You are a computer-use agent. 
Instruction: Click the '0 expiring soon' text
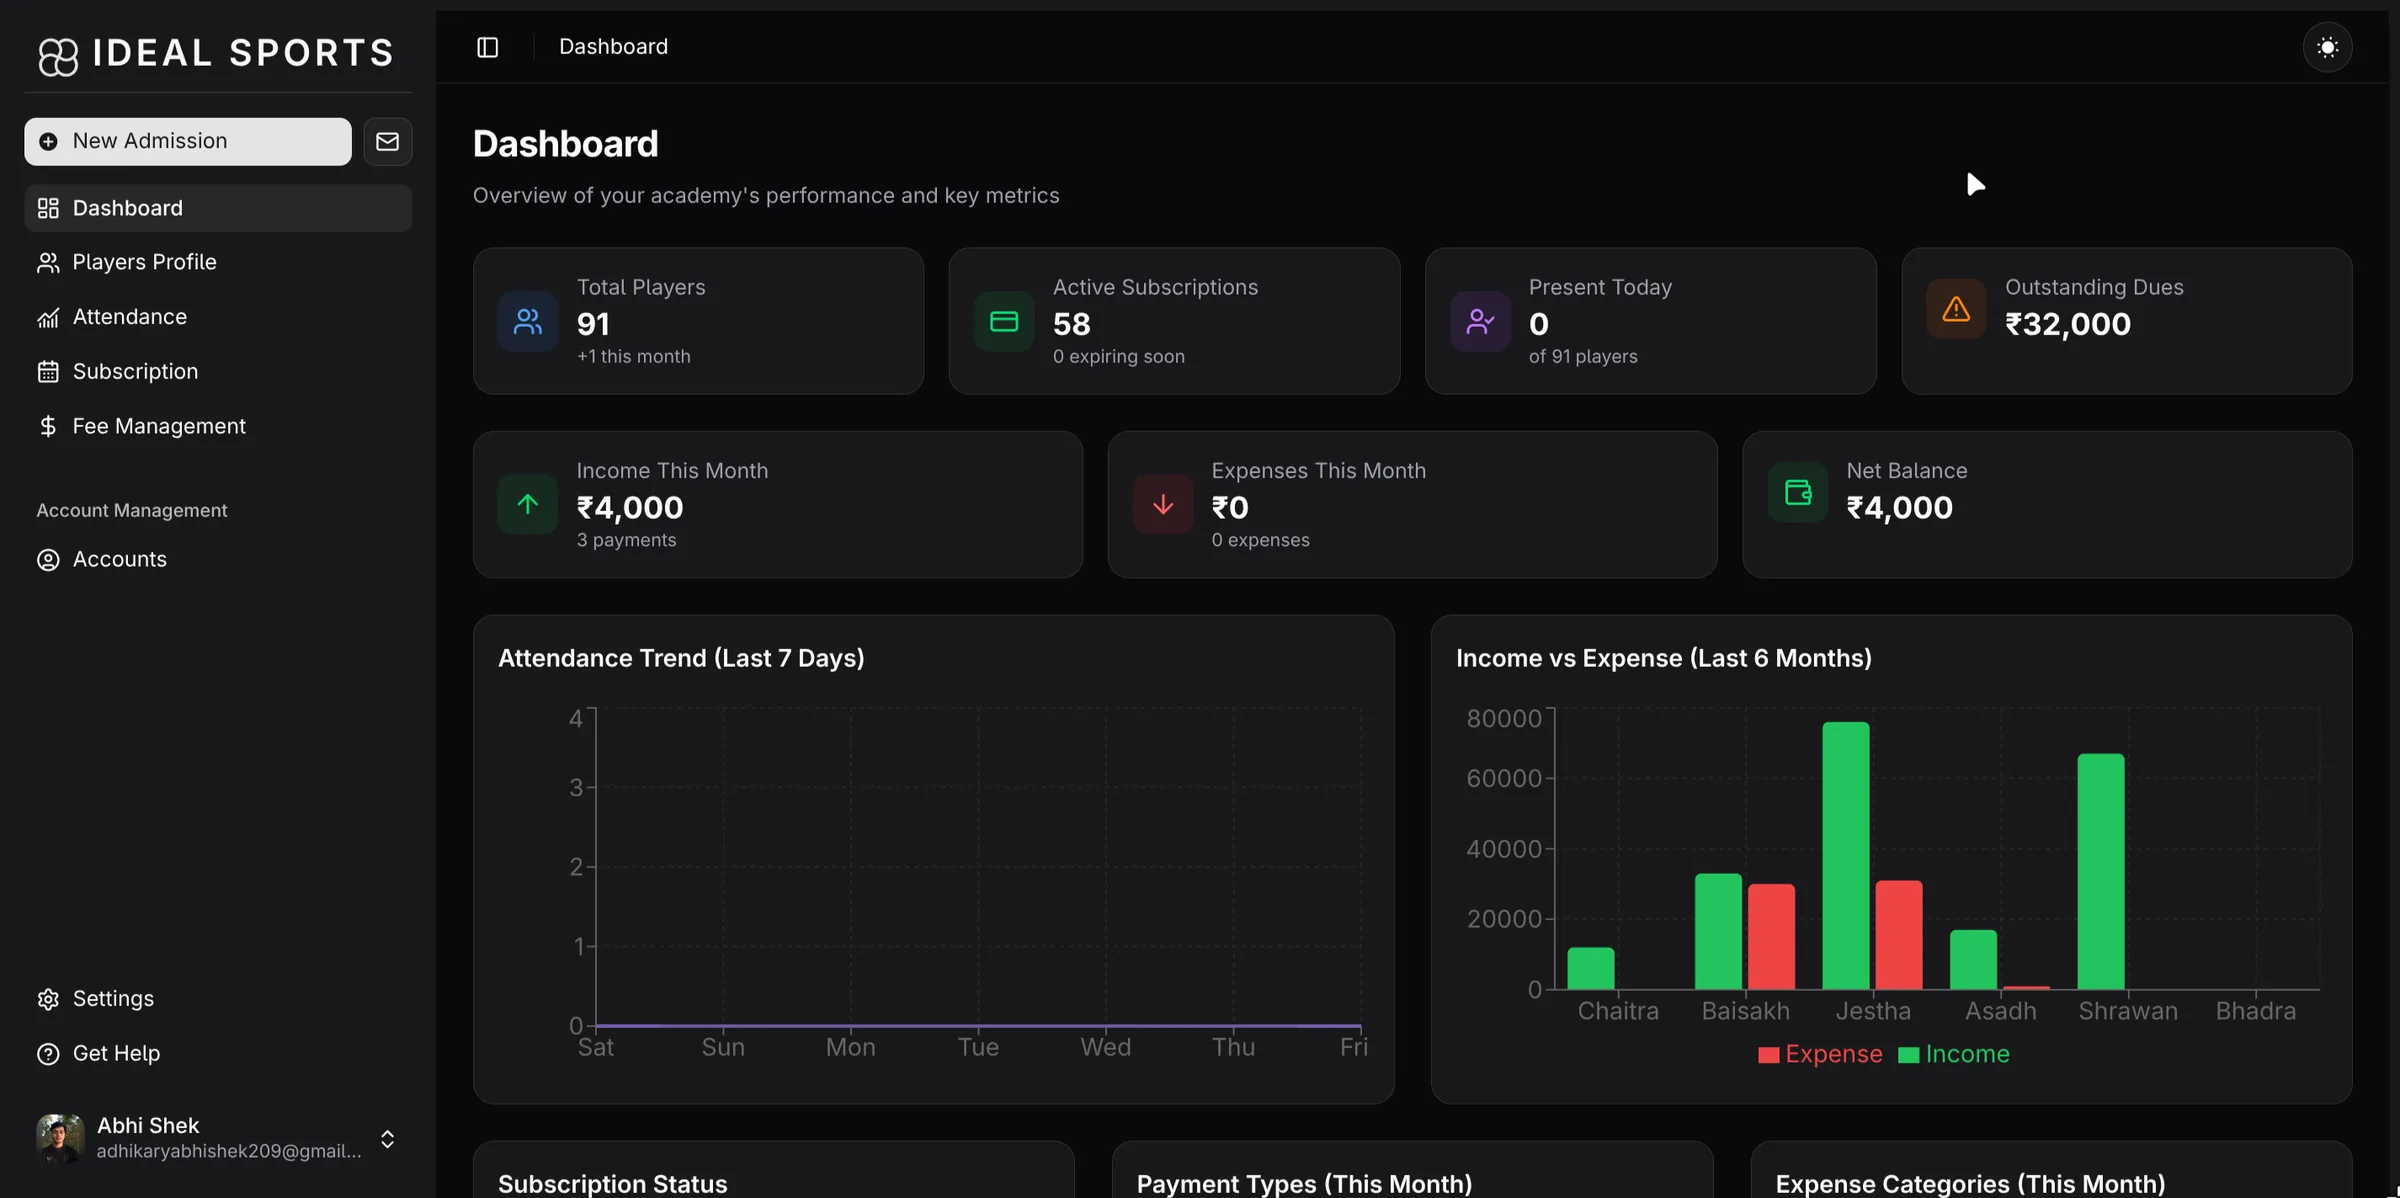[1118, 356]
